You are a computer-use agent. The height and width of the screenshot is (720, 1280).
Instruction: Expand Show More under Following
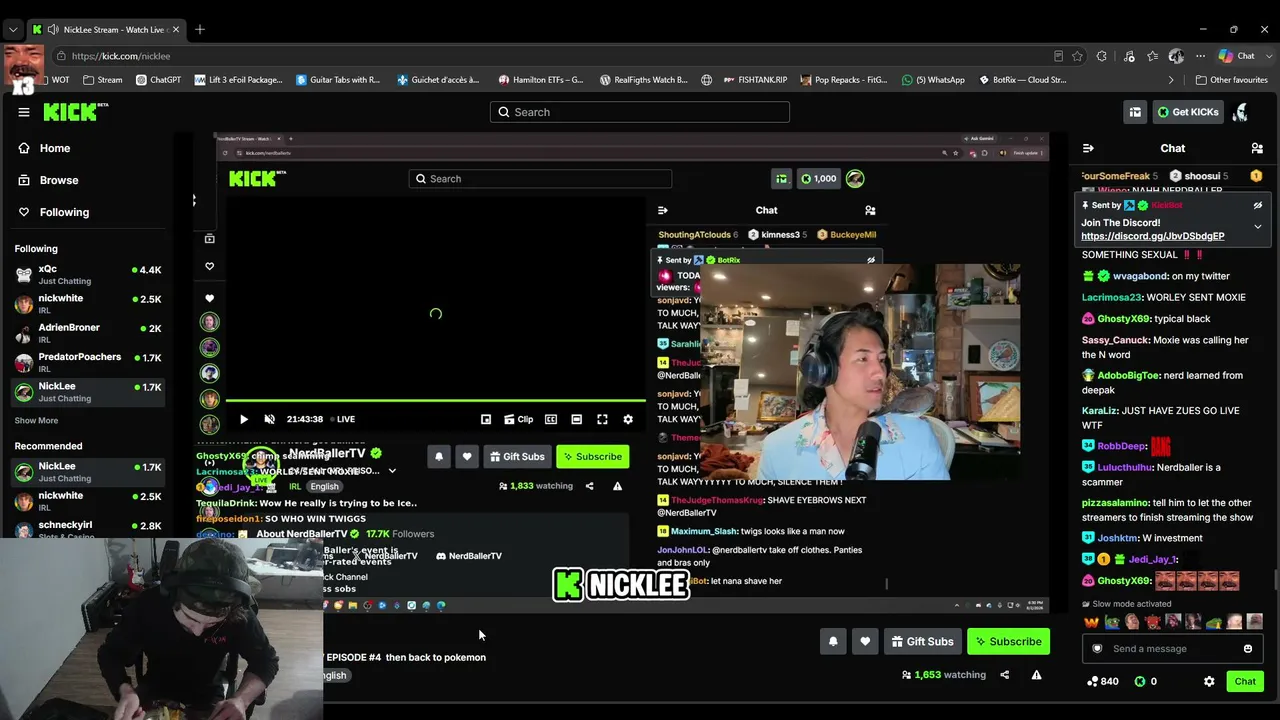coord(36,421)
